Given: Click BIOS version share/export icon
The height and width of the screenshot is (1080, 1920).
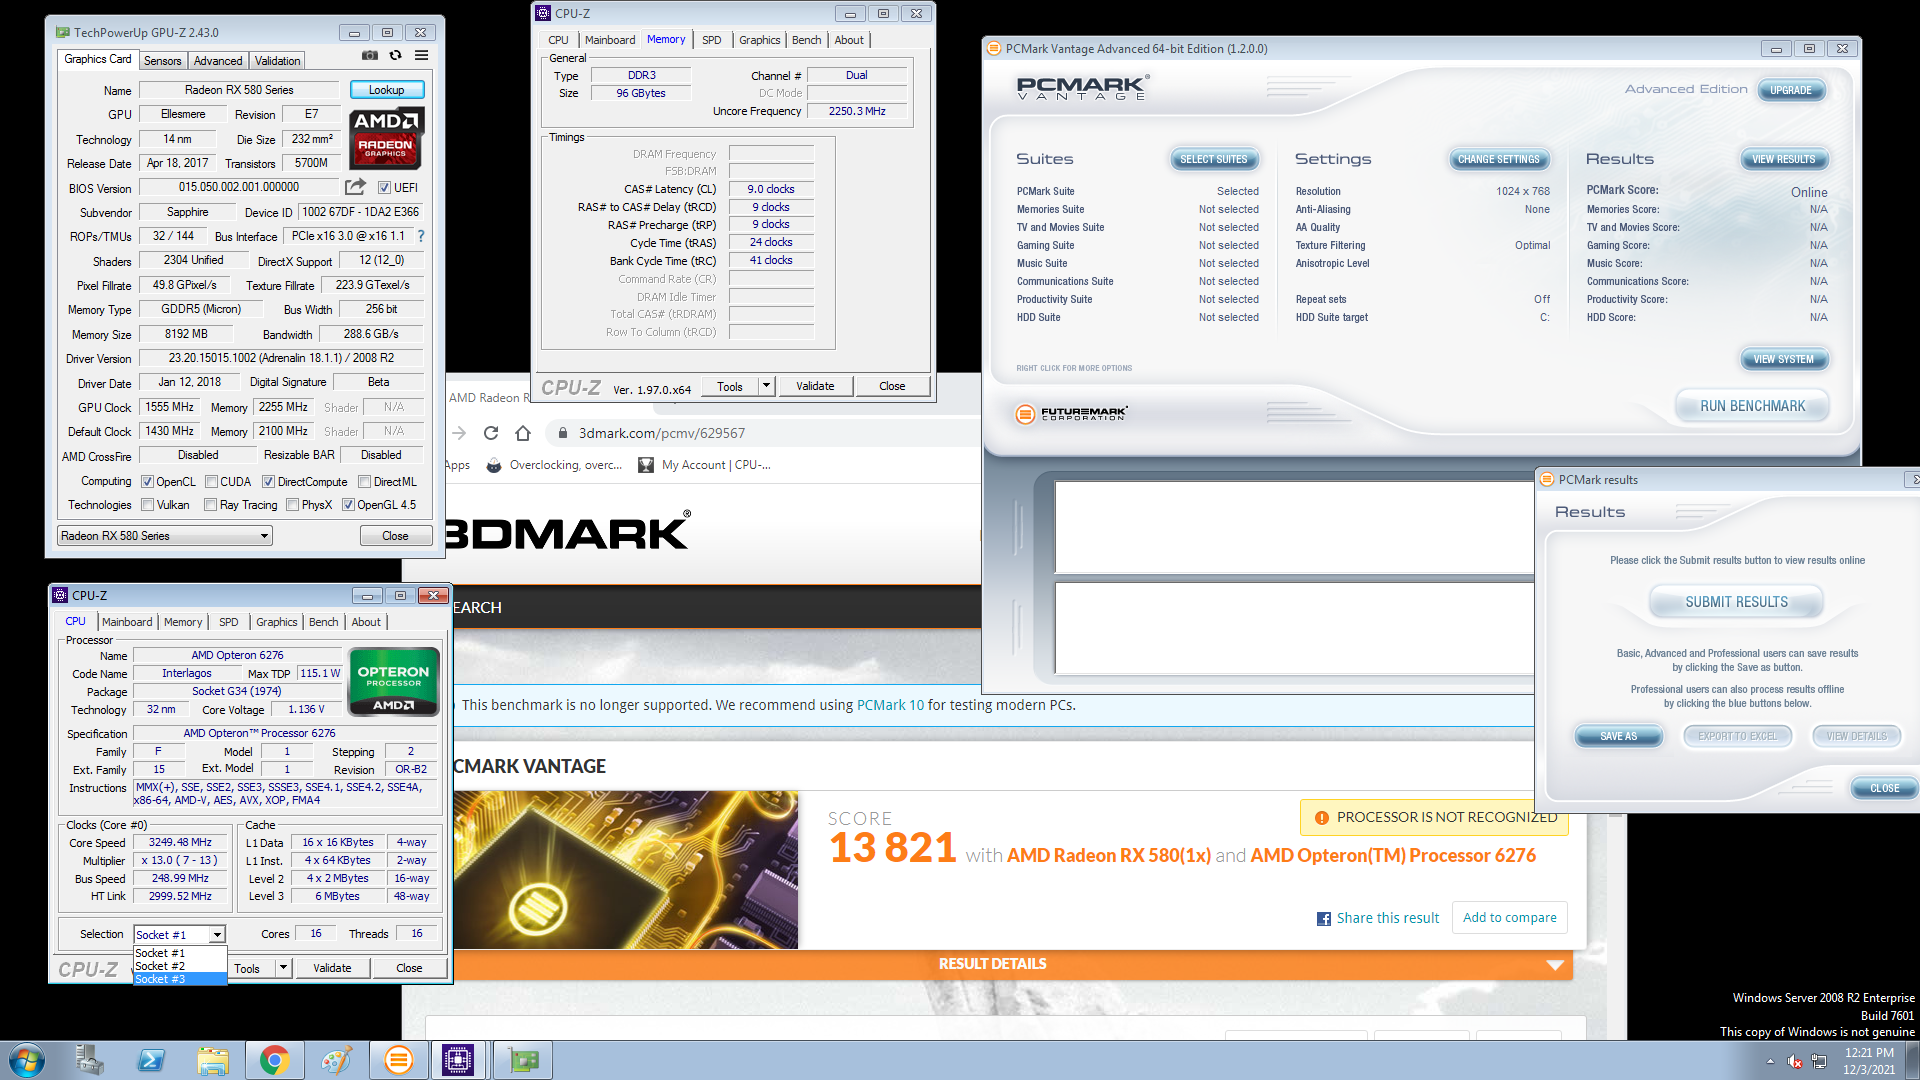Looking at the screenshot, I should point(355,187).
